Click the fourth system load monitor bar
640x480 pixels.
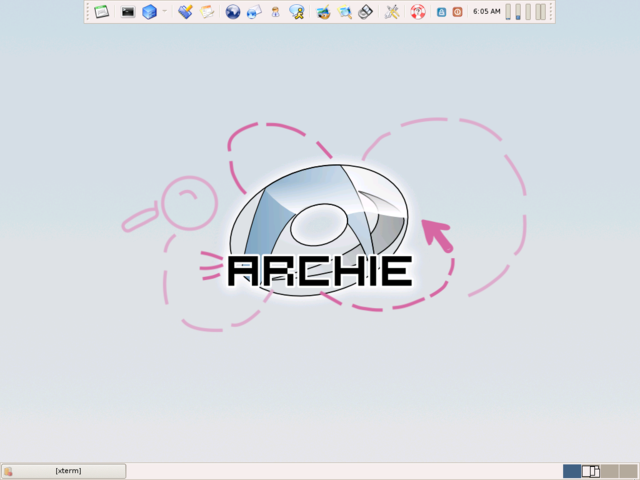click(540, 12)
